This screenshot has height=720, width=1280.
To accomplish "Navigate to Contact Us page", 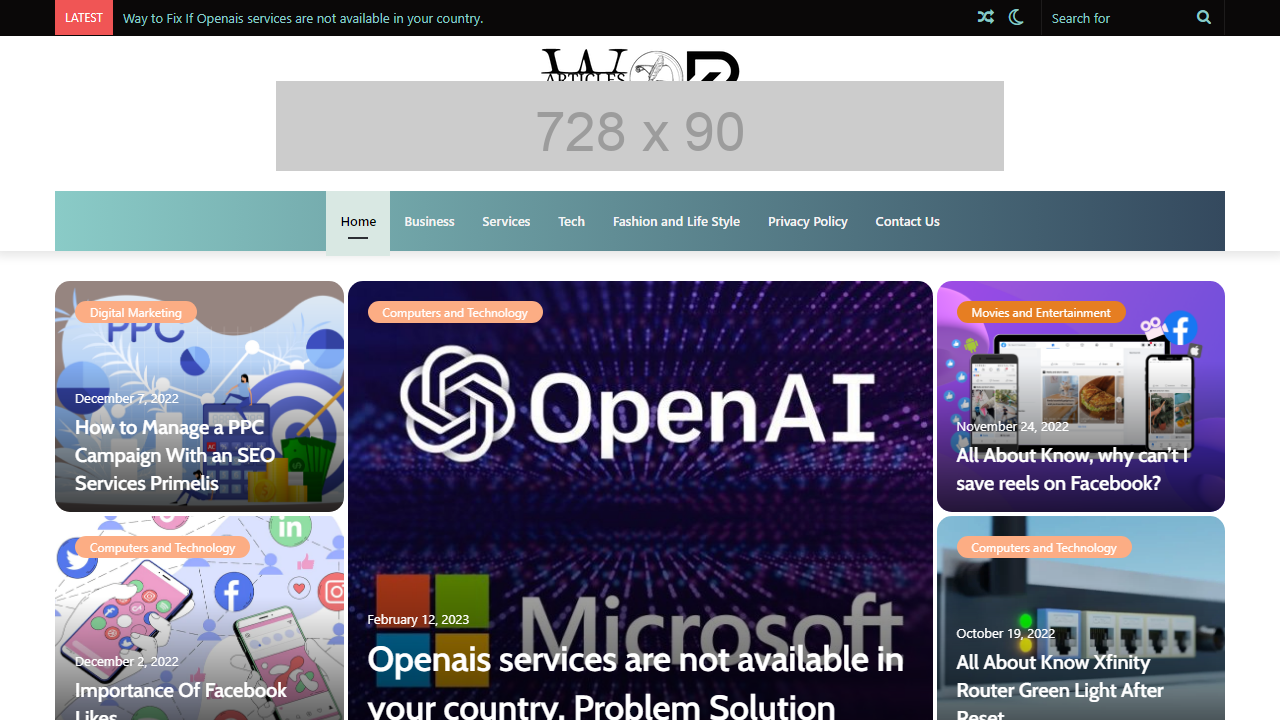I will coord(907,222).
